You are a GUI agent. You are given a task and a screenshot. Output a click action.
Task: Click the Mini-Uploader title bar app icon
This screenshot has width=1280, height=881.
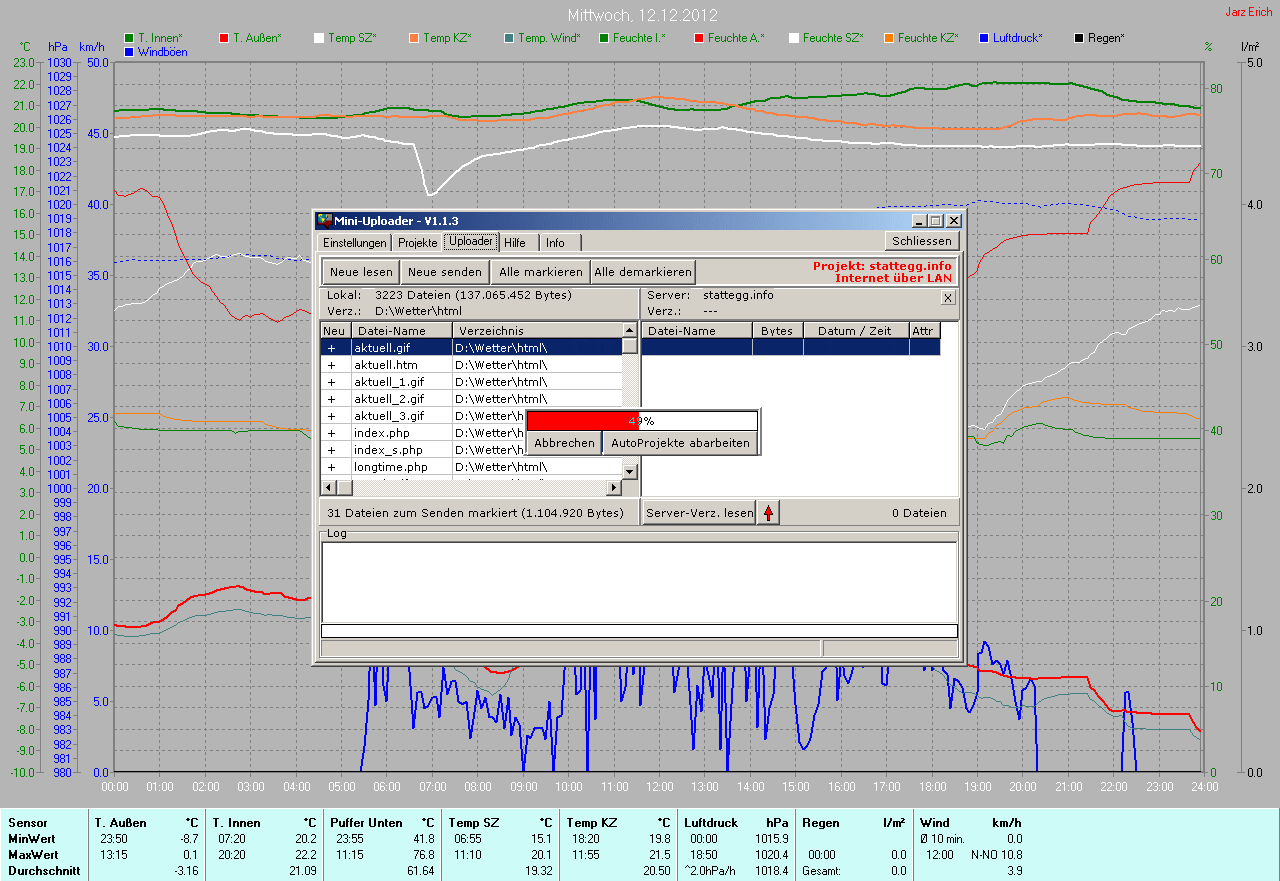[x=324, y=220]
